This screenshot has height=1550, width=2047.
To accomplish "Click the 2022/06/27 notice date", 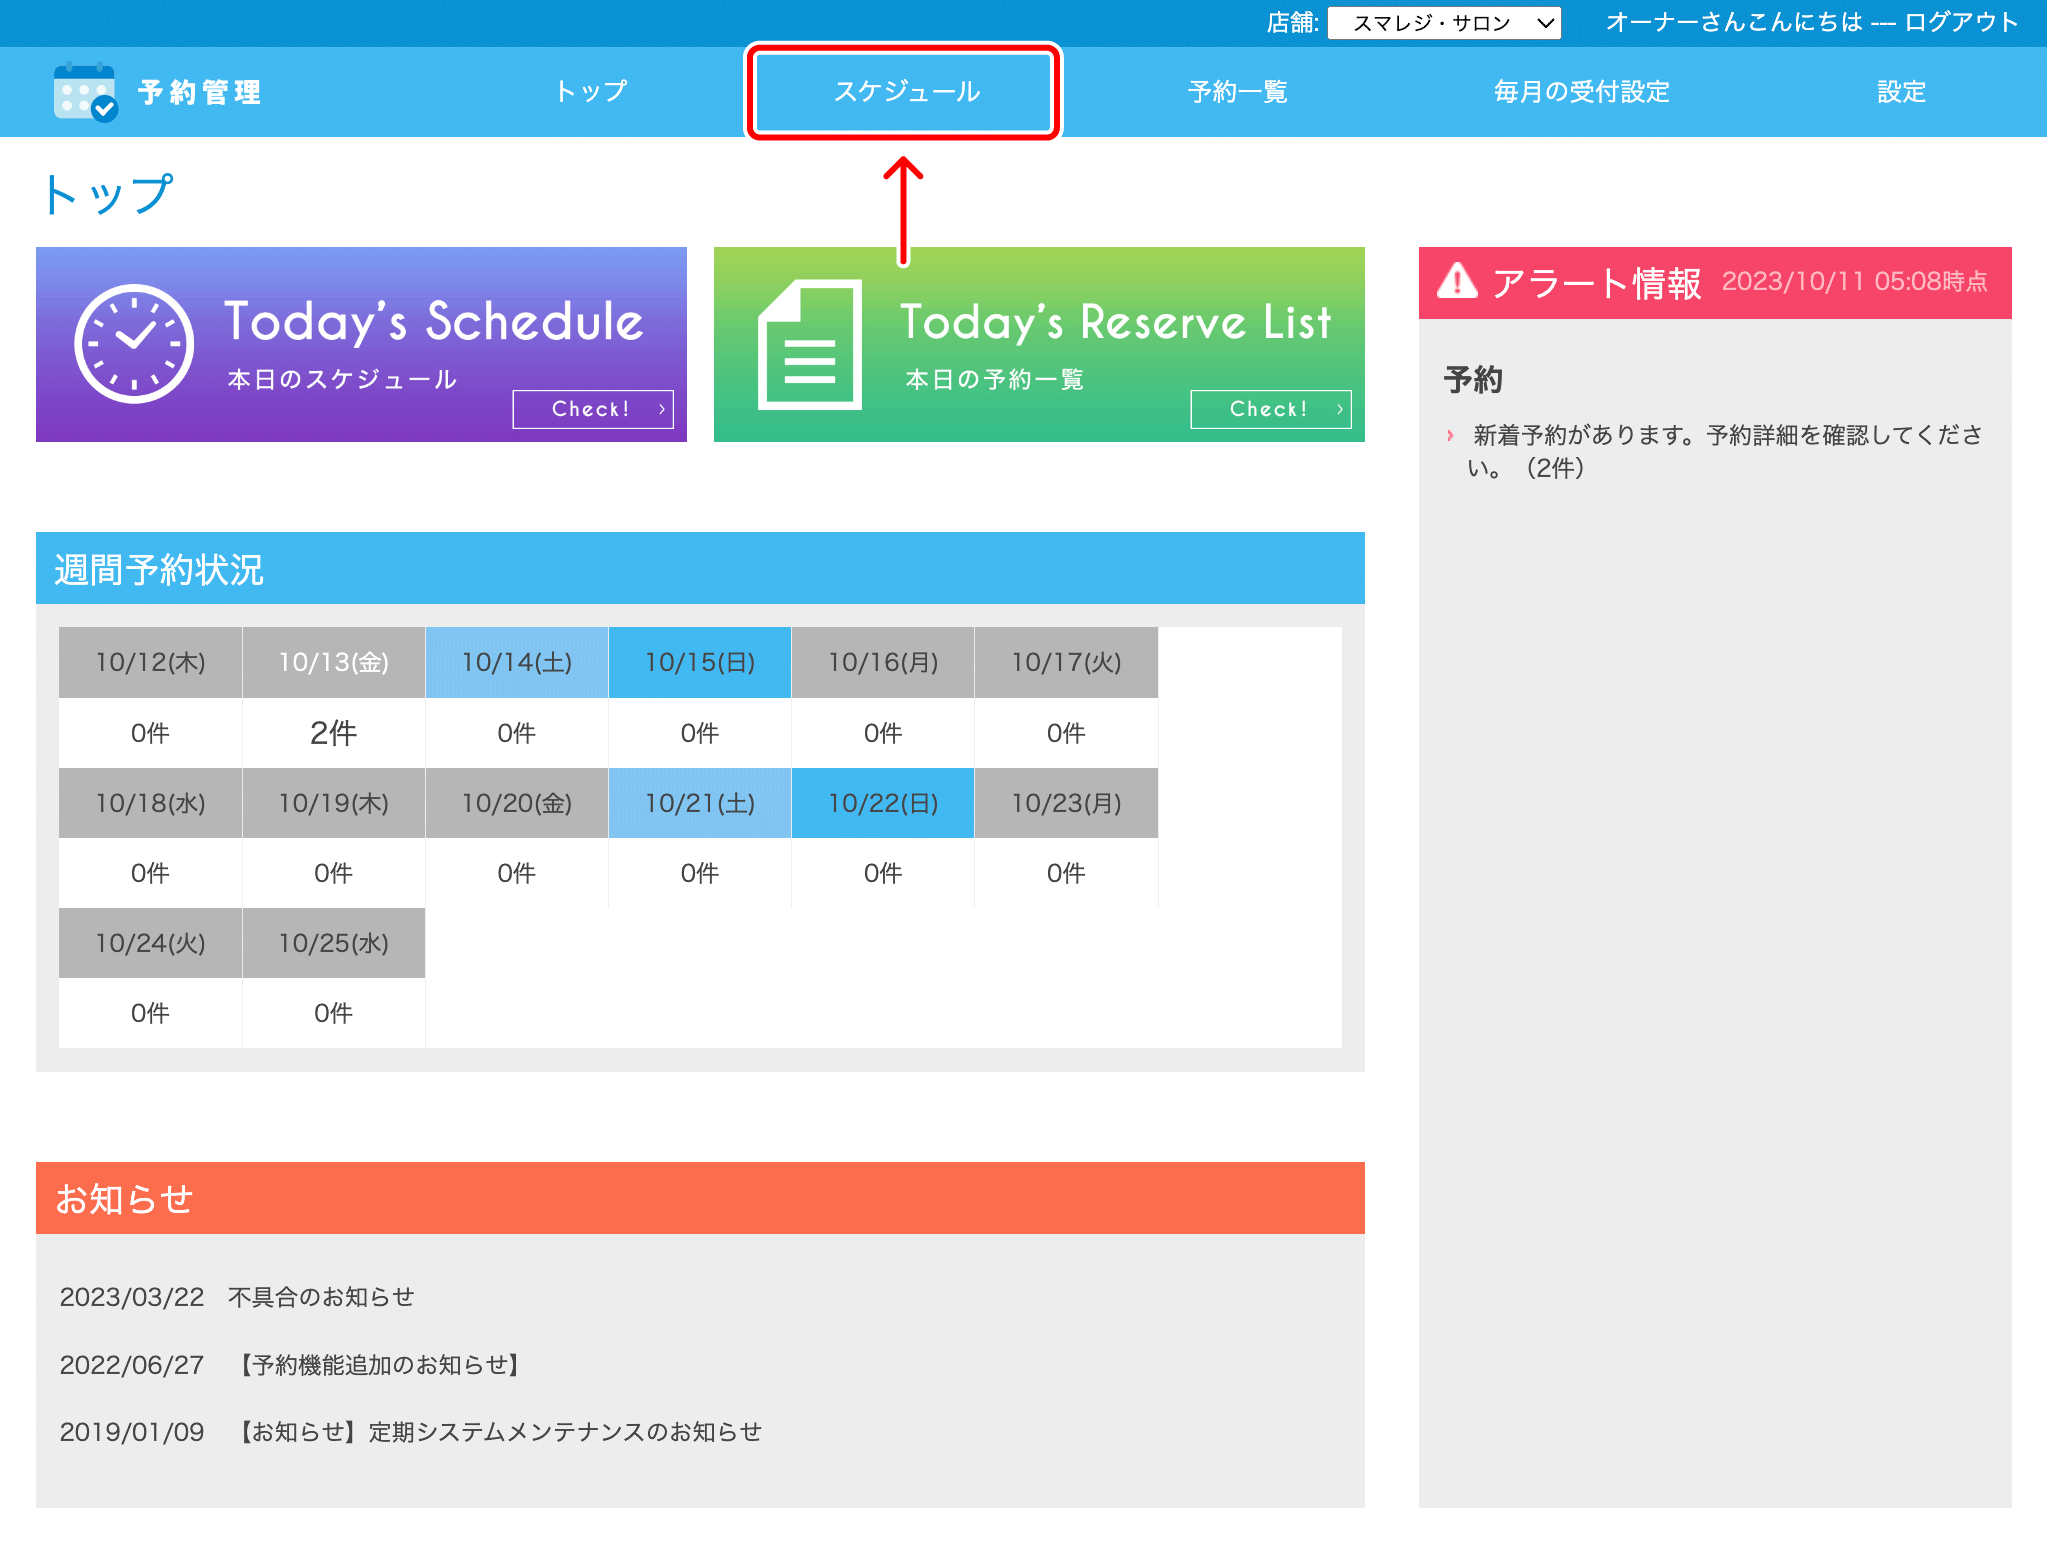I will tap(132, 1365).
